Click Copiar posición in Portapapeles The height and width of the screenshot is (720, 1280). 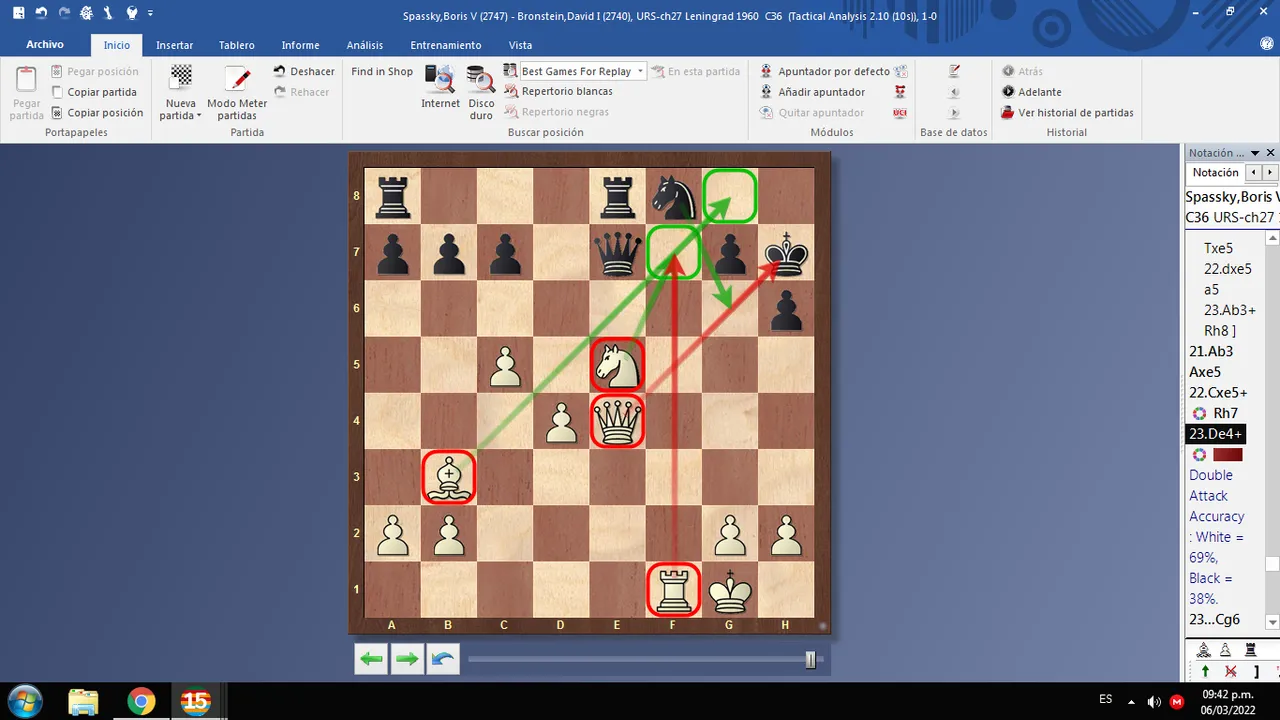(x=97, y=113)
